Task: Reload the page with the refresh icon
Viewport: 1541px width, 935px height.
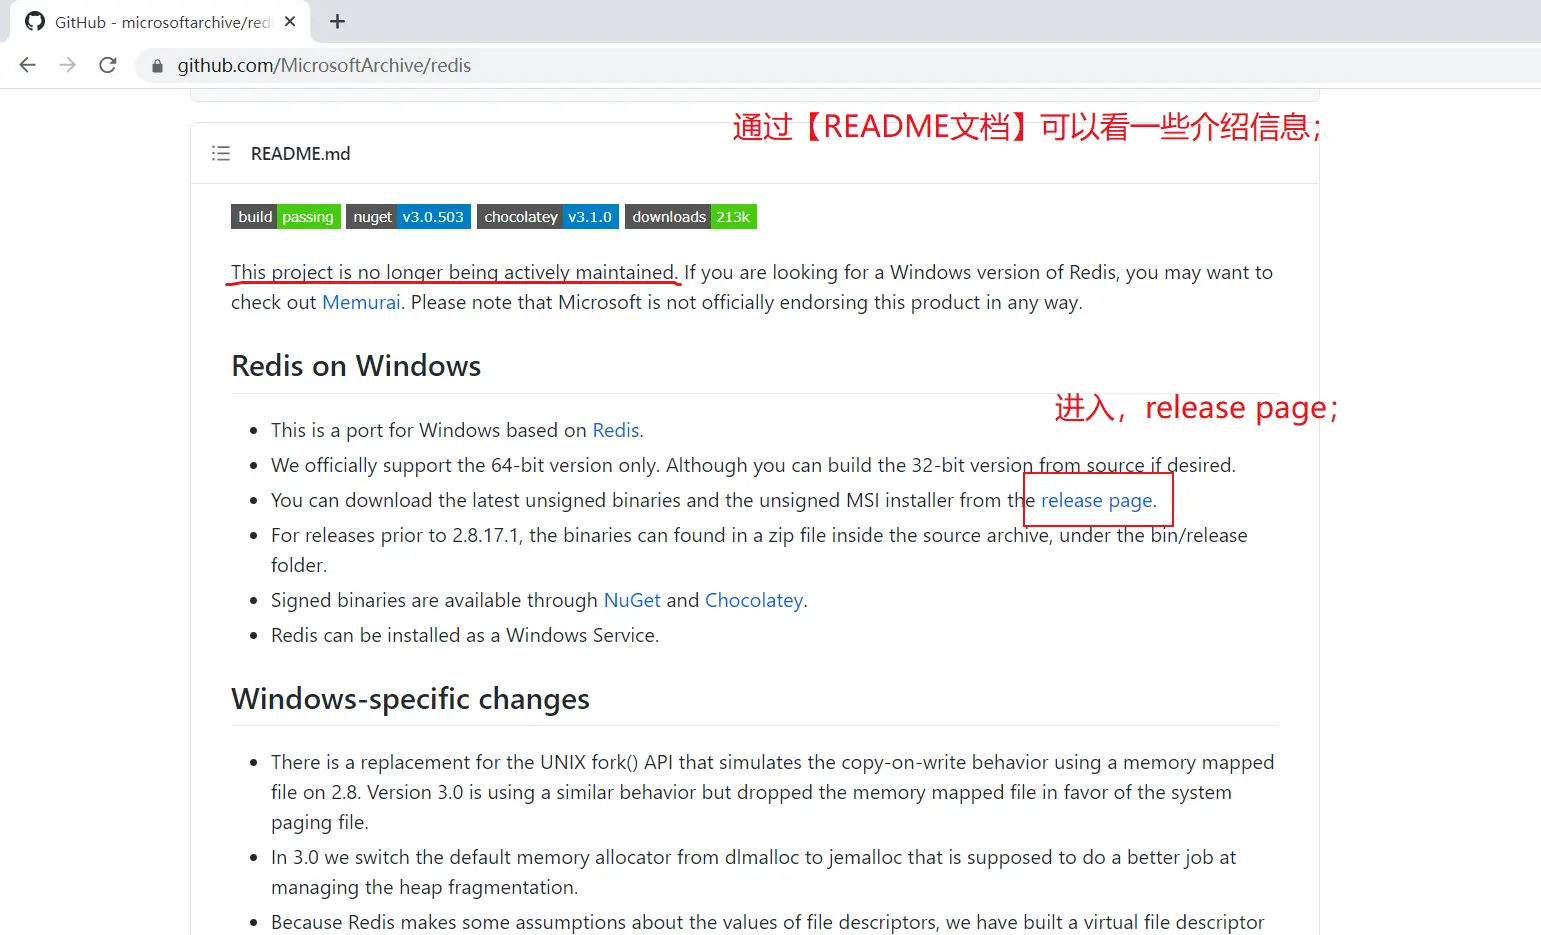Action: click(x=108, y=65)
